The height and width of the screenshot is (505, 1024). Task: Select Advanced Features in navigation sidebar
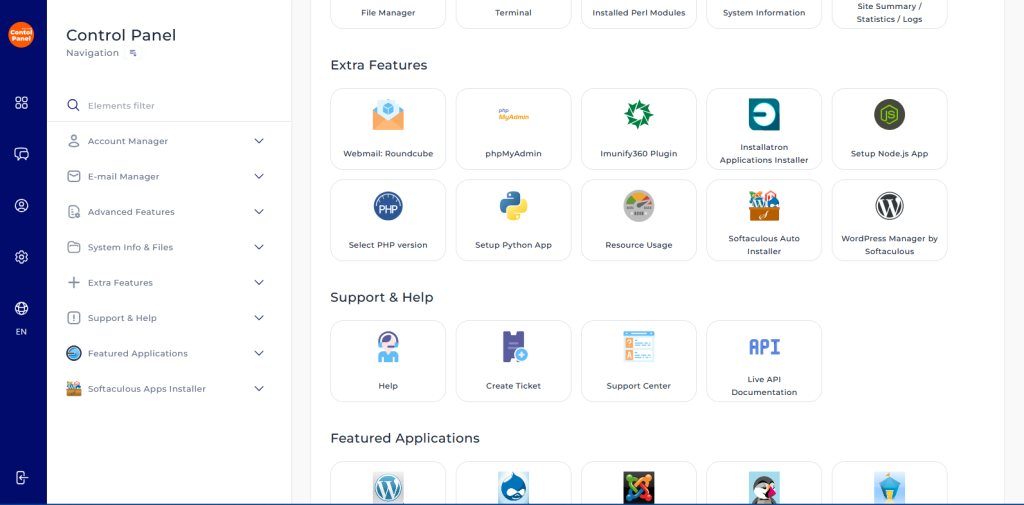(131, 212)
